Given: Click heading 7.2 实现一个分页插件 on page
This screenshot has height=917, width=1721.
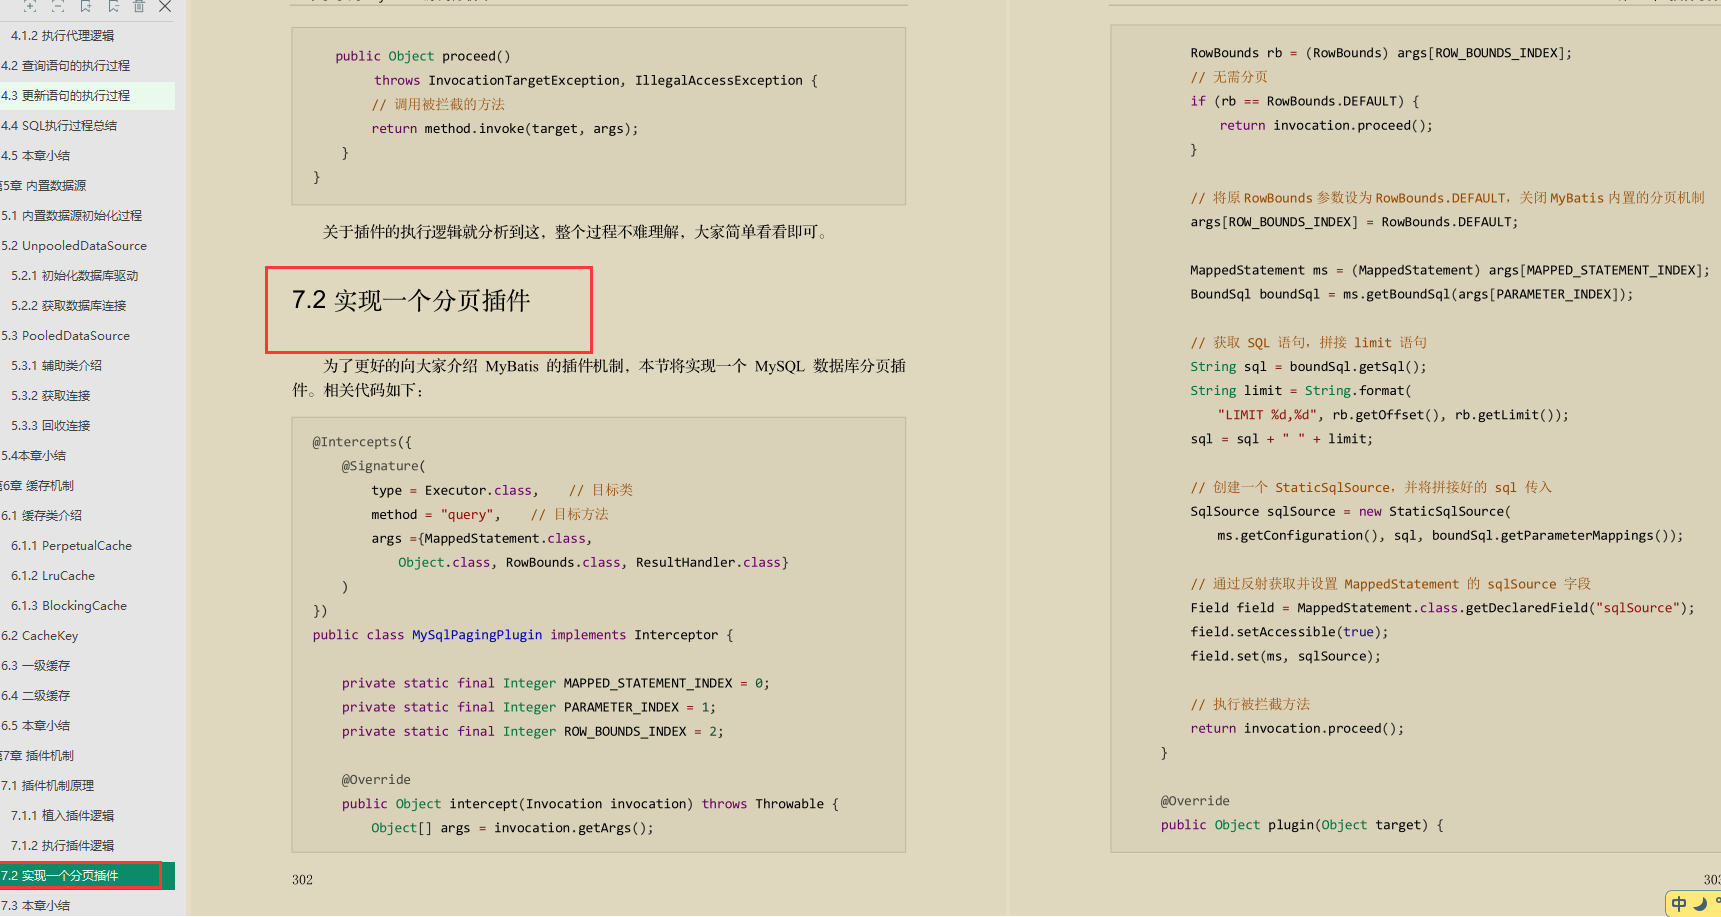Looking at the screenshot, I should 411,300.
